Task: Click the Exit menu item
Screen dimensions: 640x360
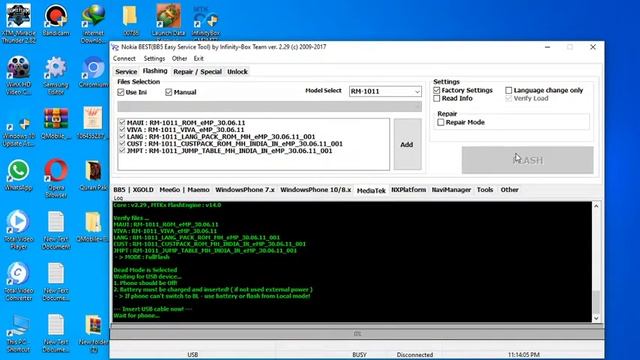Action: [x=199, y=58]
